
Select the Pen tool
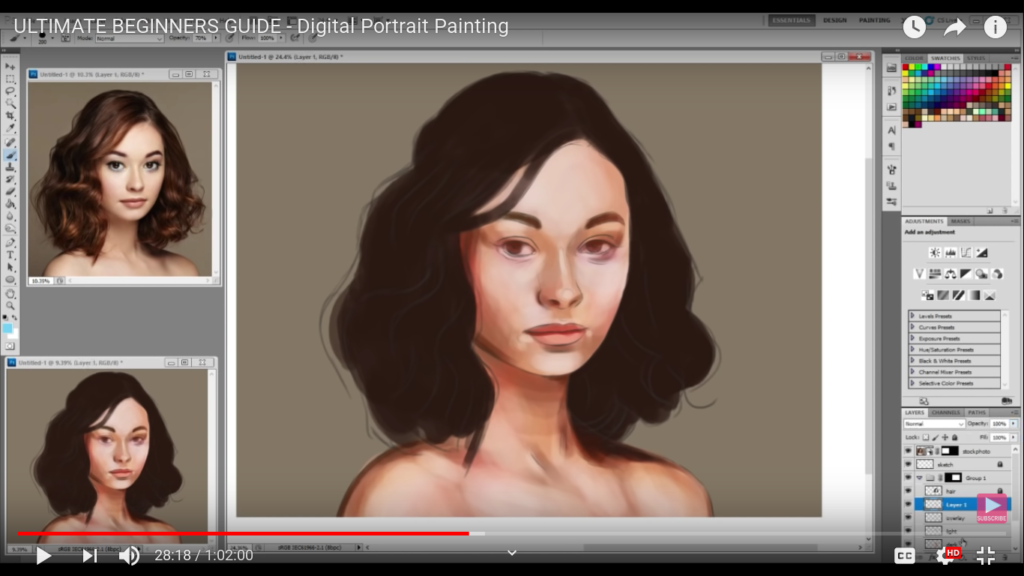tap(10, 243)
